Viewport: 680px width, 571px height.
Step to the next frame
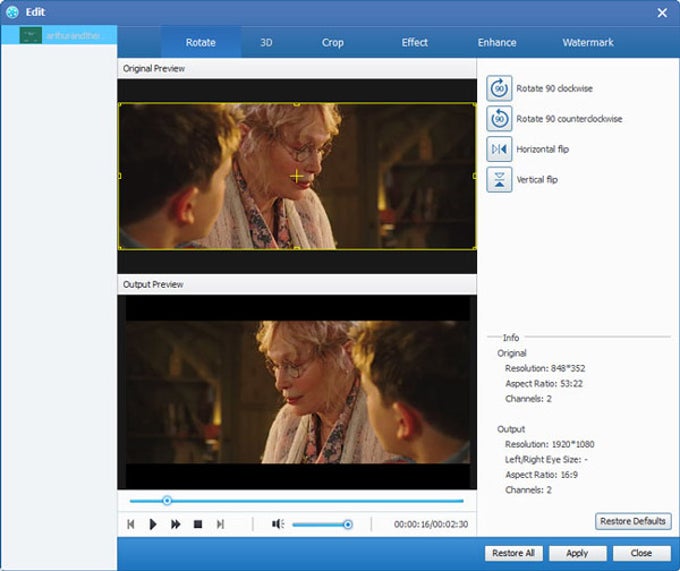[220, 524]
